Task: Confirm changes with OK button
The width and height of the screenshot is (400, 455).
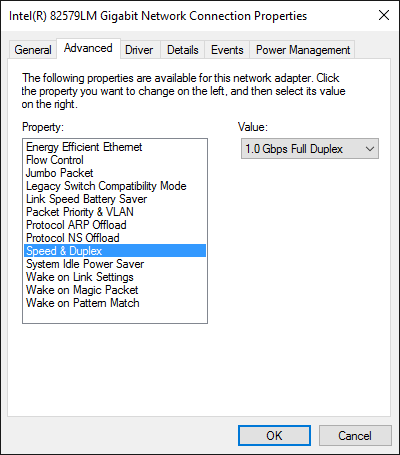Action: pos(274,435)
